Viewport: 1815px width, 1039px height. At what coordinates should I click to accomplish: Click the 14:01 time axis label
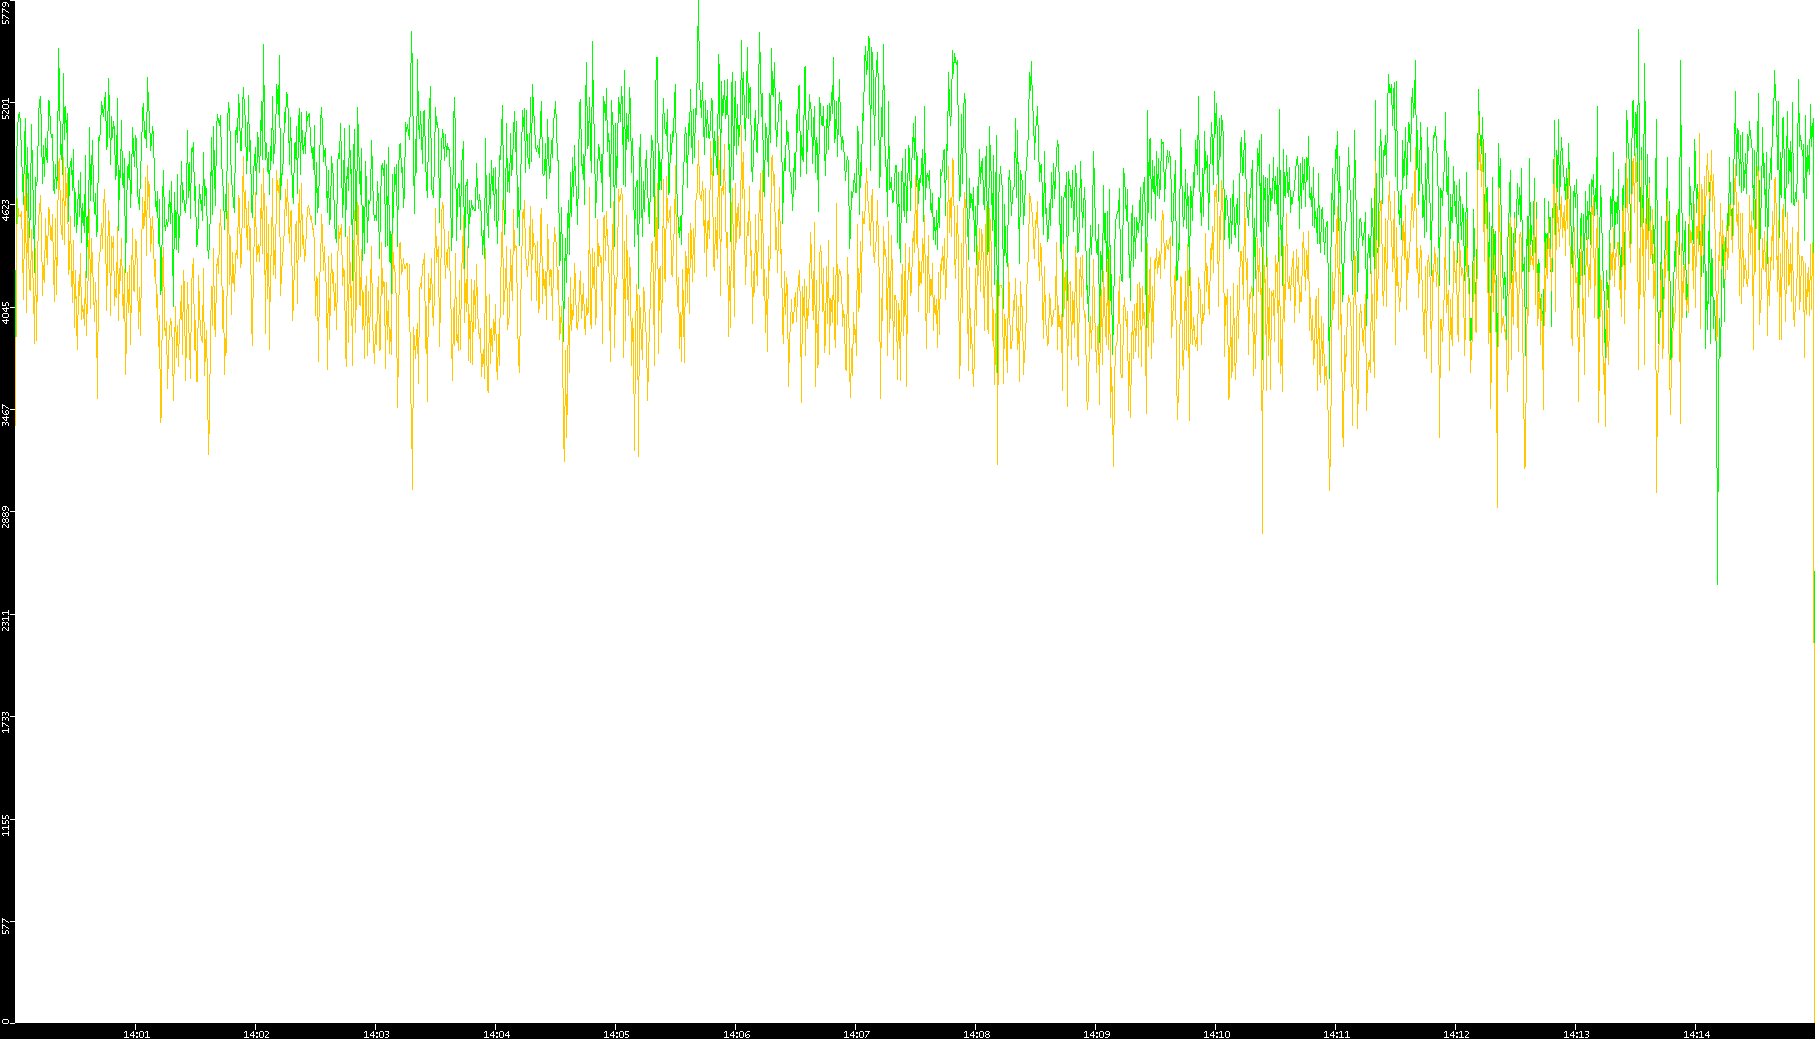pyautogui.click(x=136, y=1033)
